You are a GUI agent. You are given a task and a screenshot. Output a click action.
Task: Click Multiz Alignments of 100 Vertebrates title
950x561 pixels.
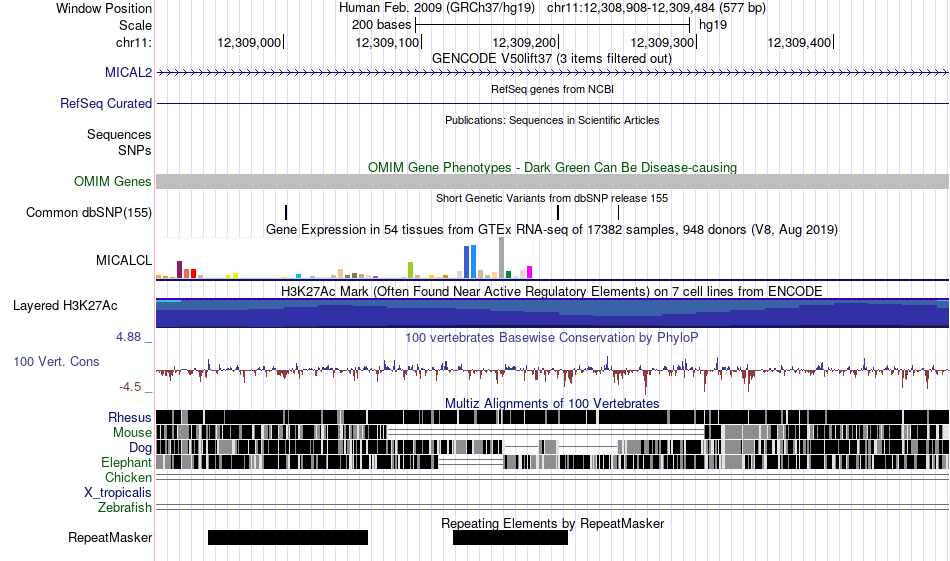click(552, 403)
